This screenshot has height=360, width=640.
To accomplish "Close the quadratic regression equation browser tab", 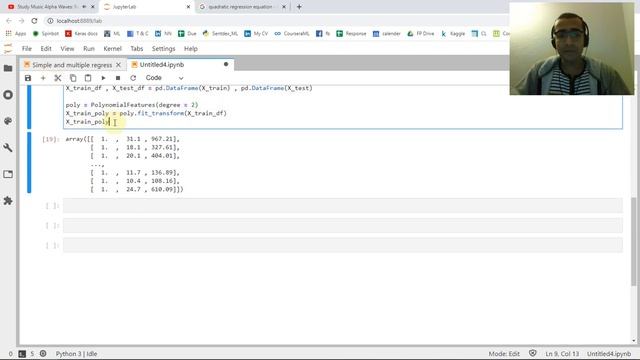I will (x=284, y=7).
